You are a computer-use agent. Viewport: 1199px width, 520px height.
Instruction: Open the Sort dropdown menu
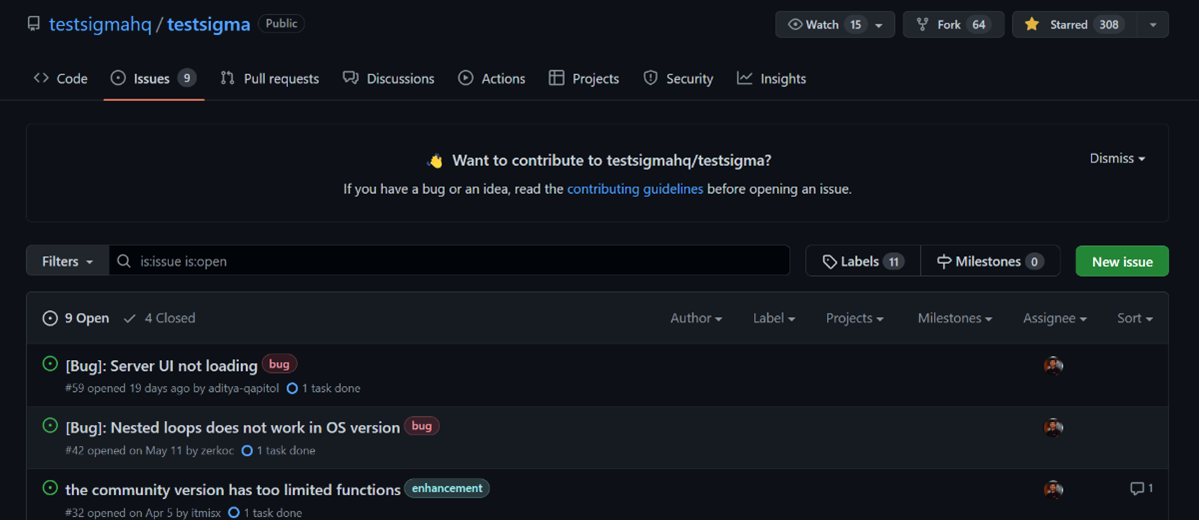pyautogui.click(x=1134, y=318)
